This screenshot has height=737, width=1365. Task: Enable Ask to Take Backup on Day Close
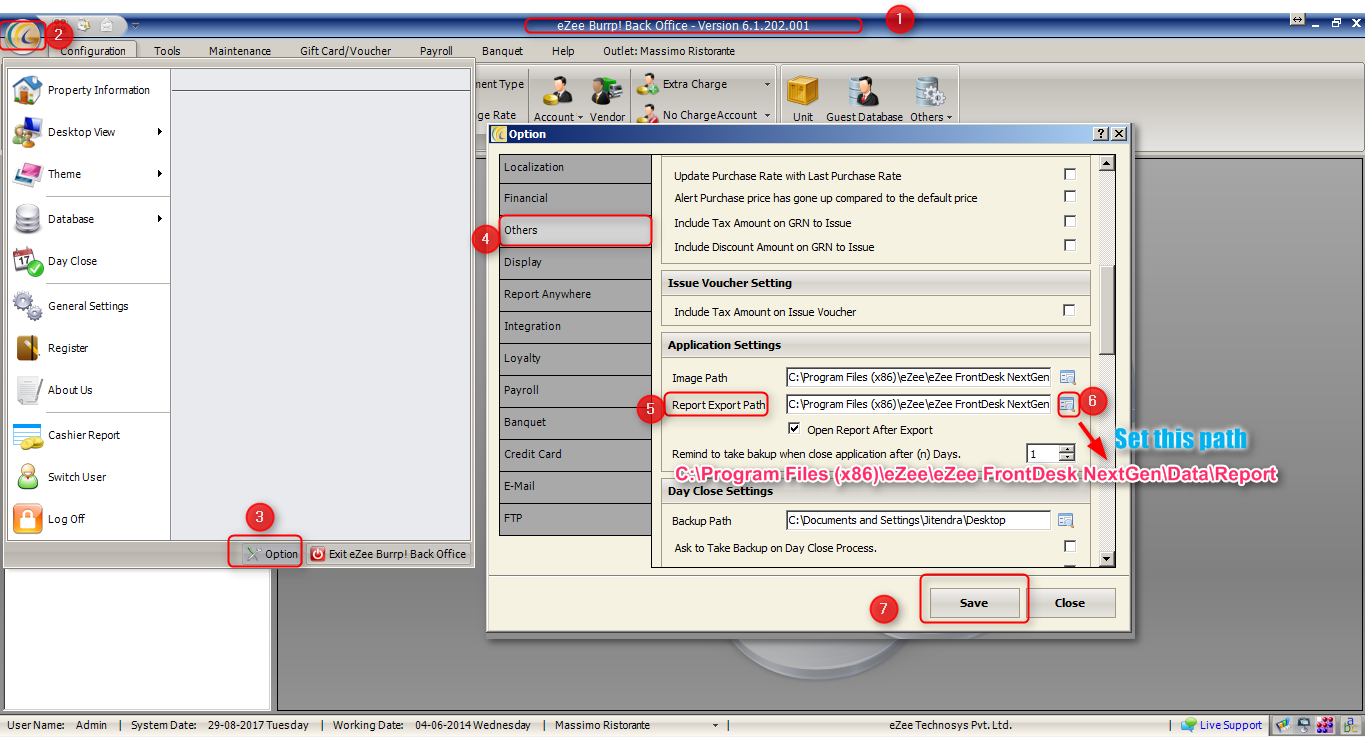point(1070,546)
